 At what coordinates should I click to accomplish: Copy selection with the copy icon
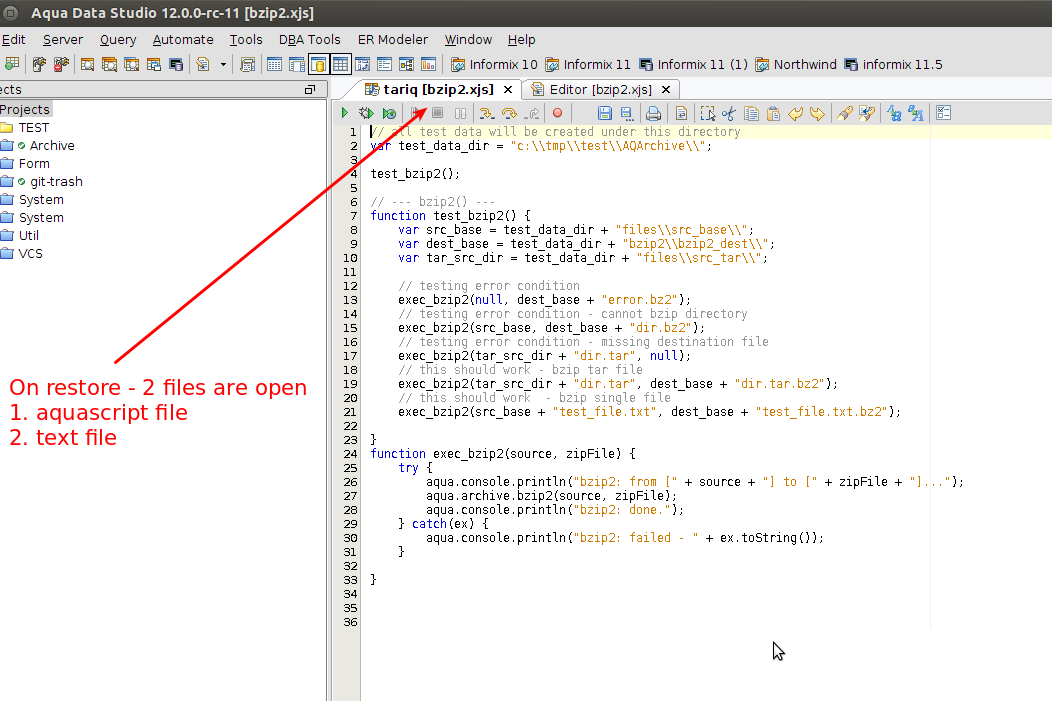coord(751,113)
